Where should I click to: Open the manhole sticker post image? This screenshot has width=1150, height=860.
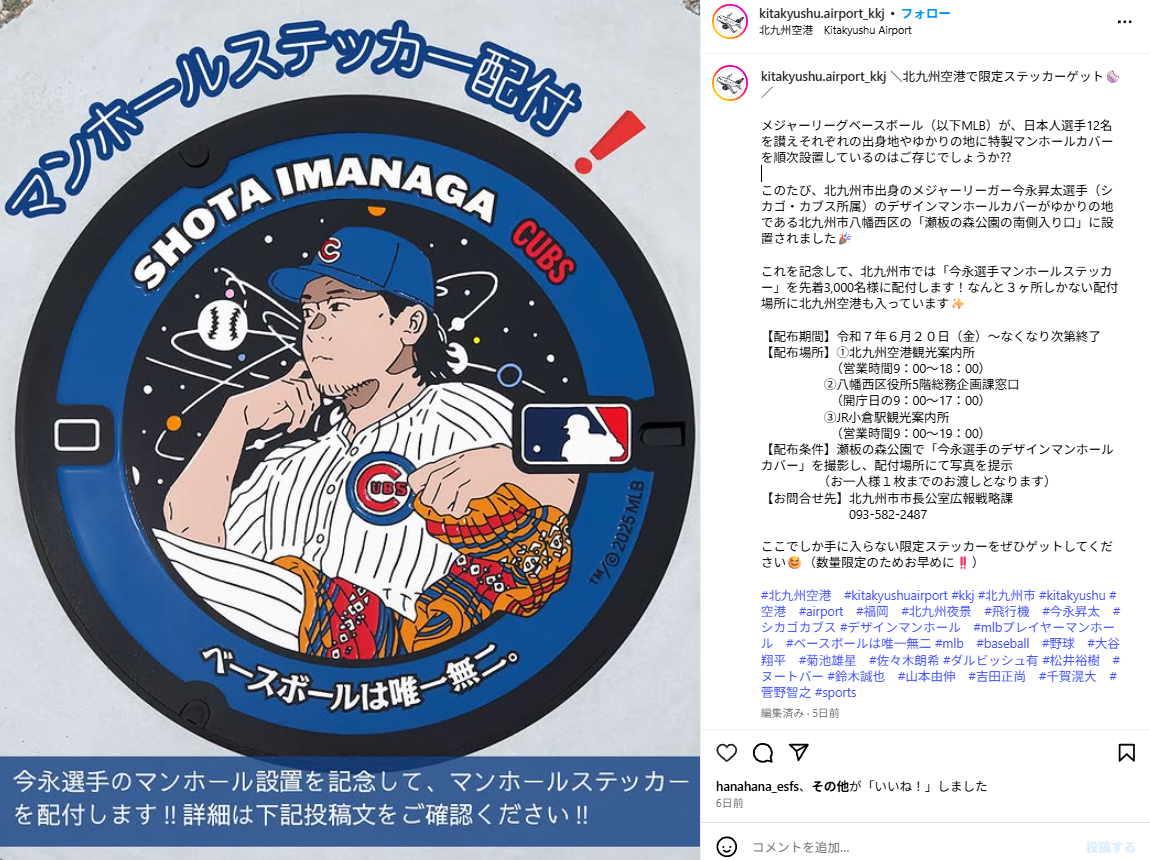point(350,430)
